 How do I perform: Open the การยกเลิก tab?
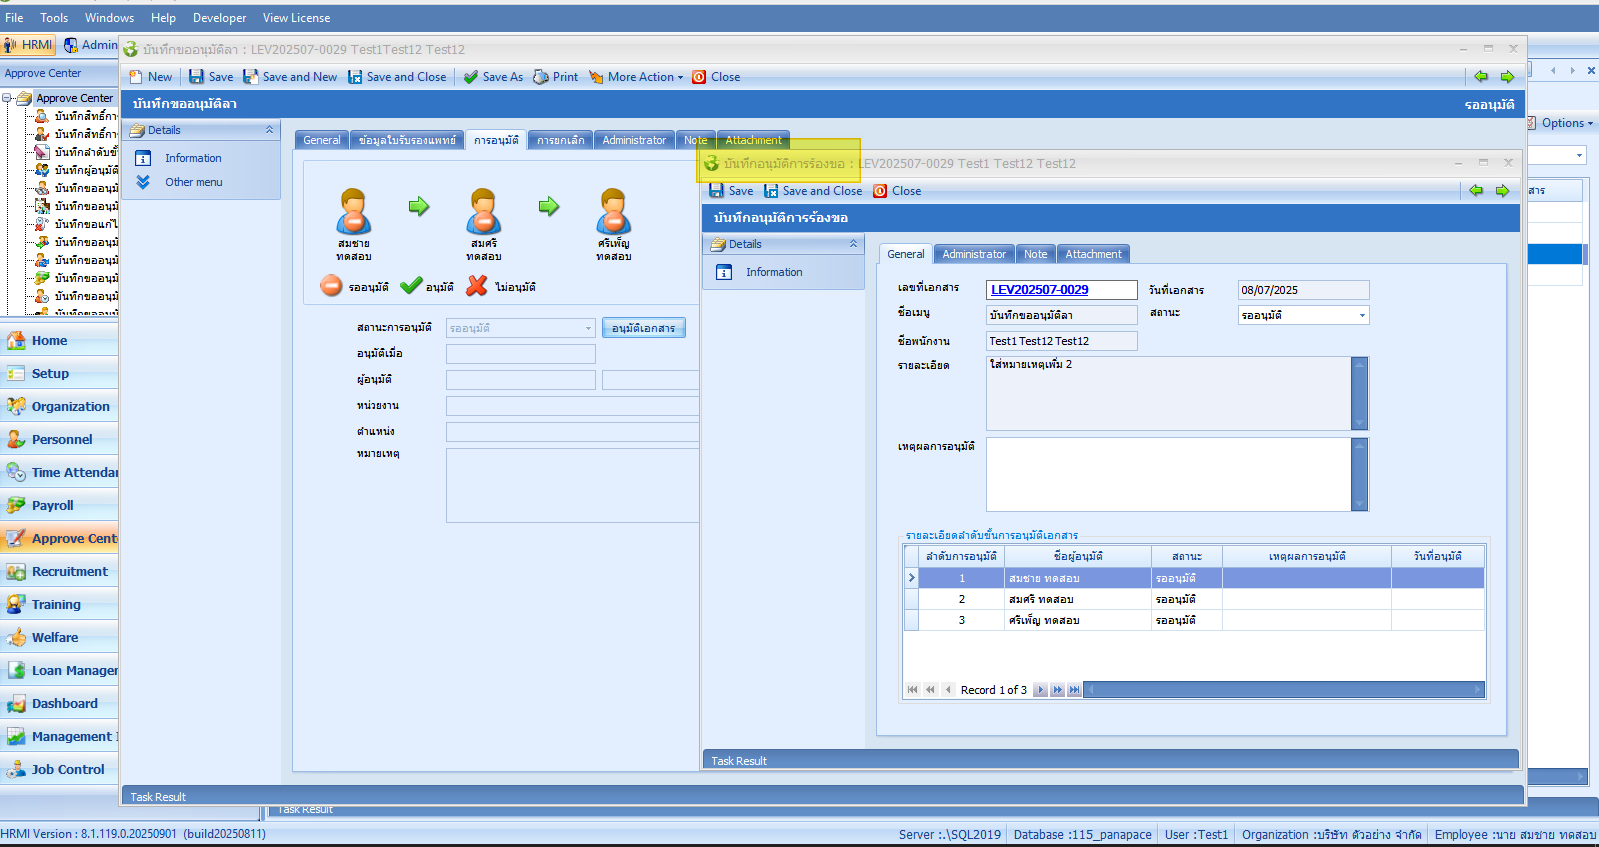pos(560,140)
